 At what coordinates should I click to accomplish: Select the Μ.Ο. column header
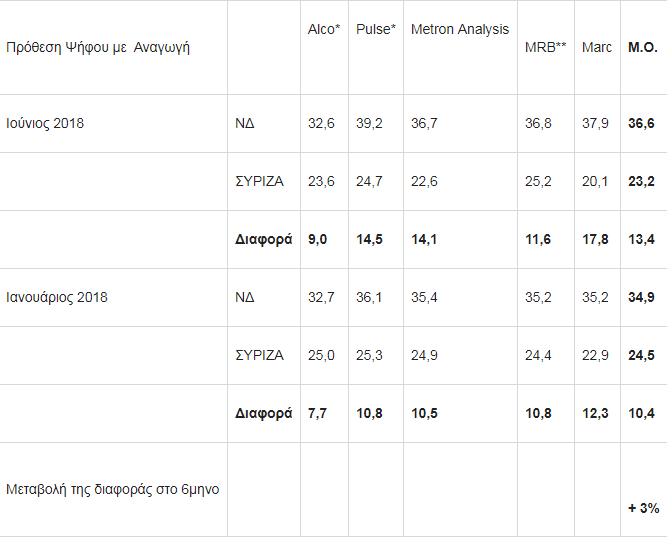click(641, 47)
